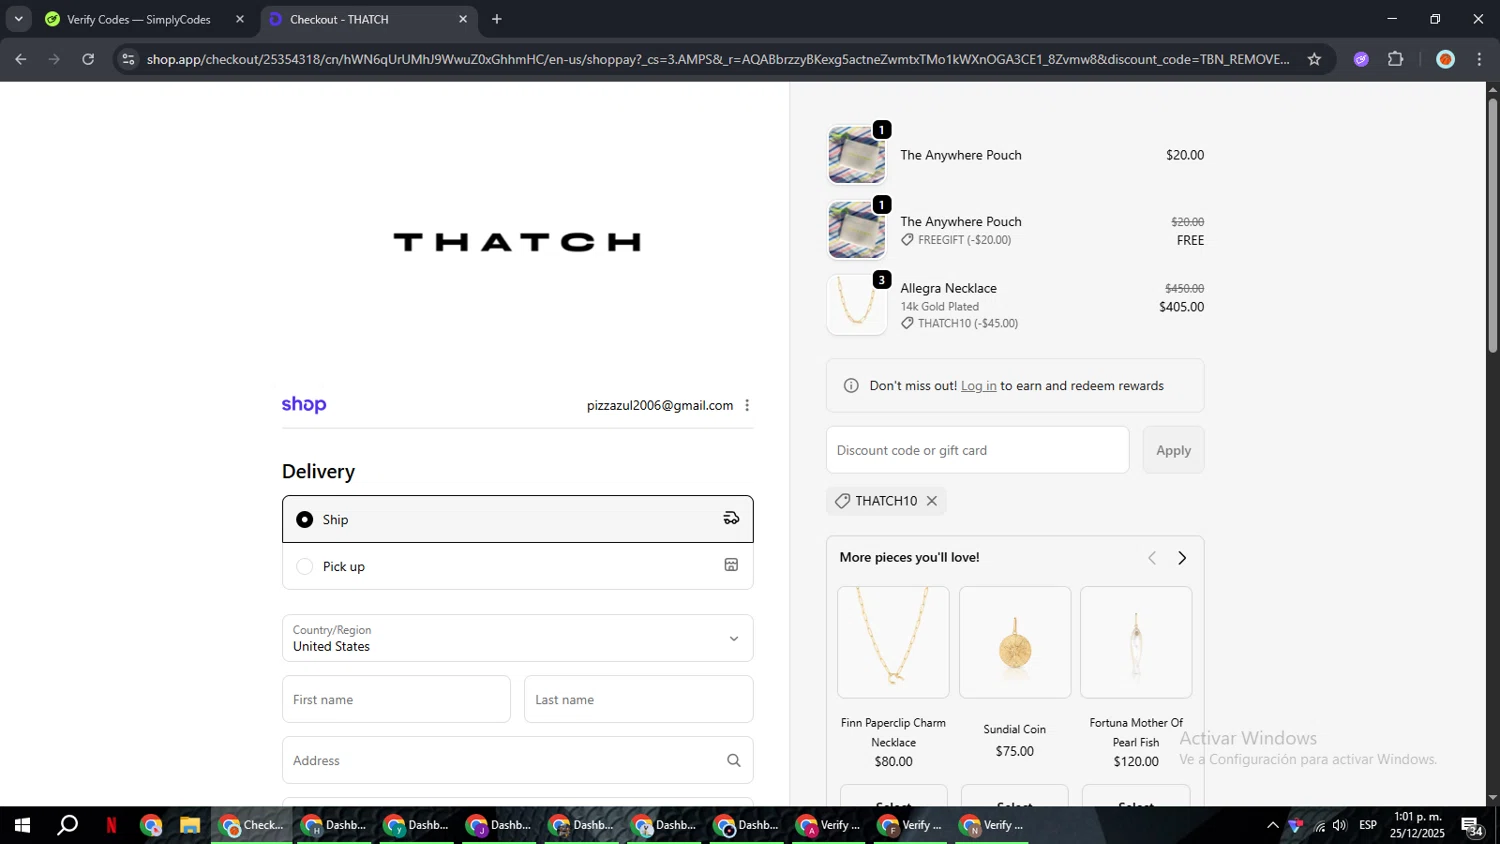This screenshot has width=1500, height=844.
Task: Click the FREEGIFT (-$20.00) discount line
Action: coord(956,240)
